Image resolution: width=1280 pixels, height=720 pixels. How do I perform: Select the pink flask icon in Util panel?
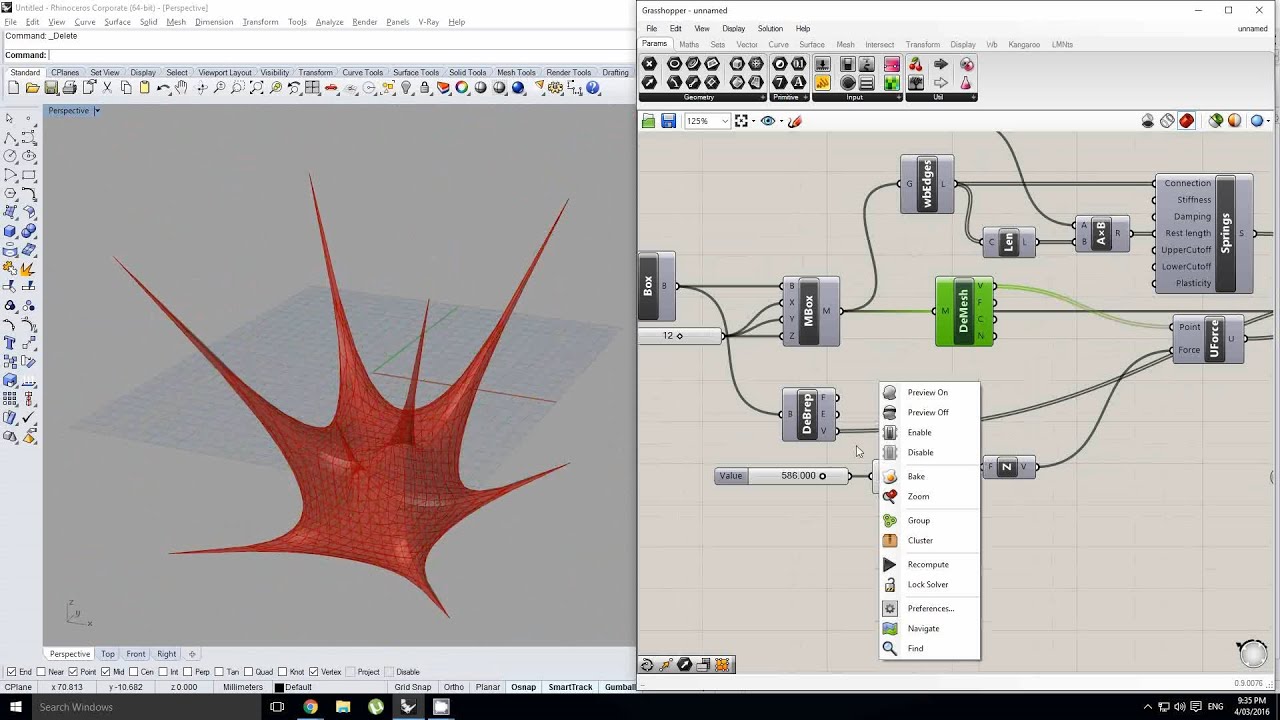tap(966, 82)
